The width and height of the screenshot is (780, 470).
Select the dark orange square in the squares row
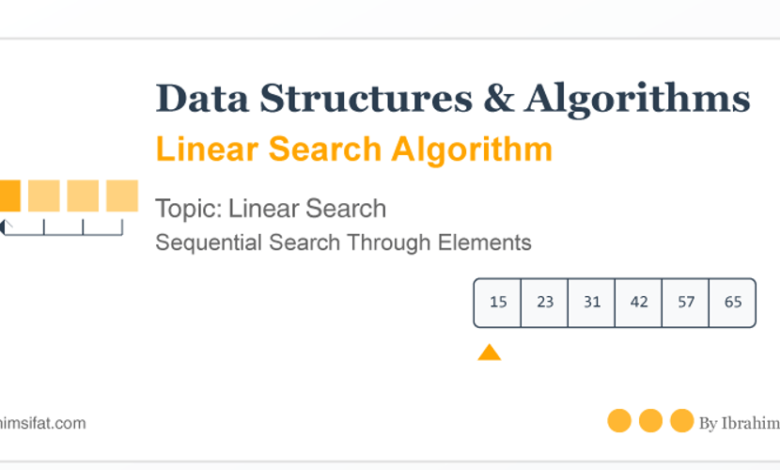click(x=10, y=196)
